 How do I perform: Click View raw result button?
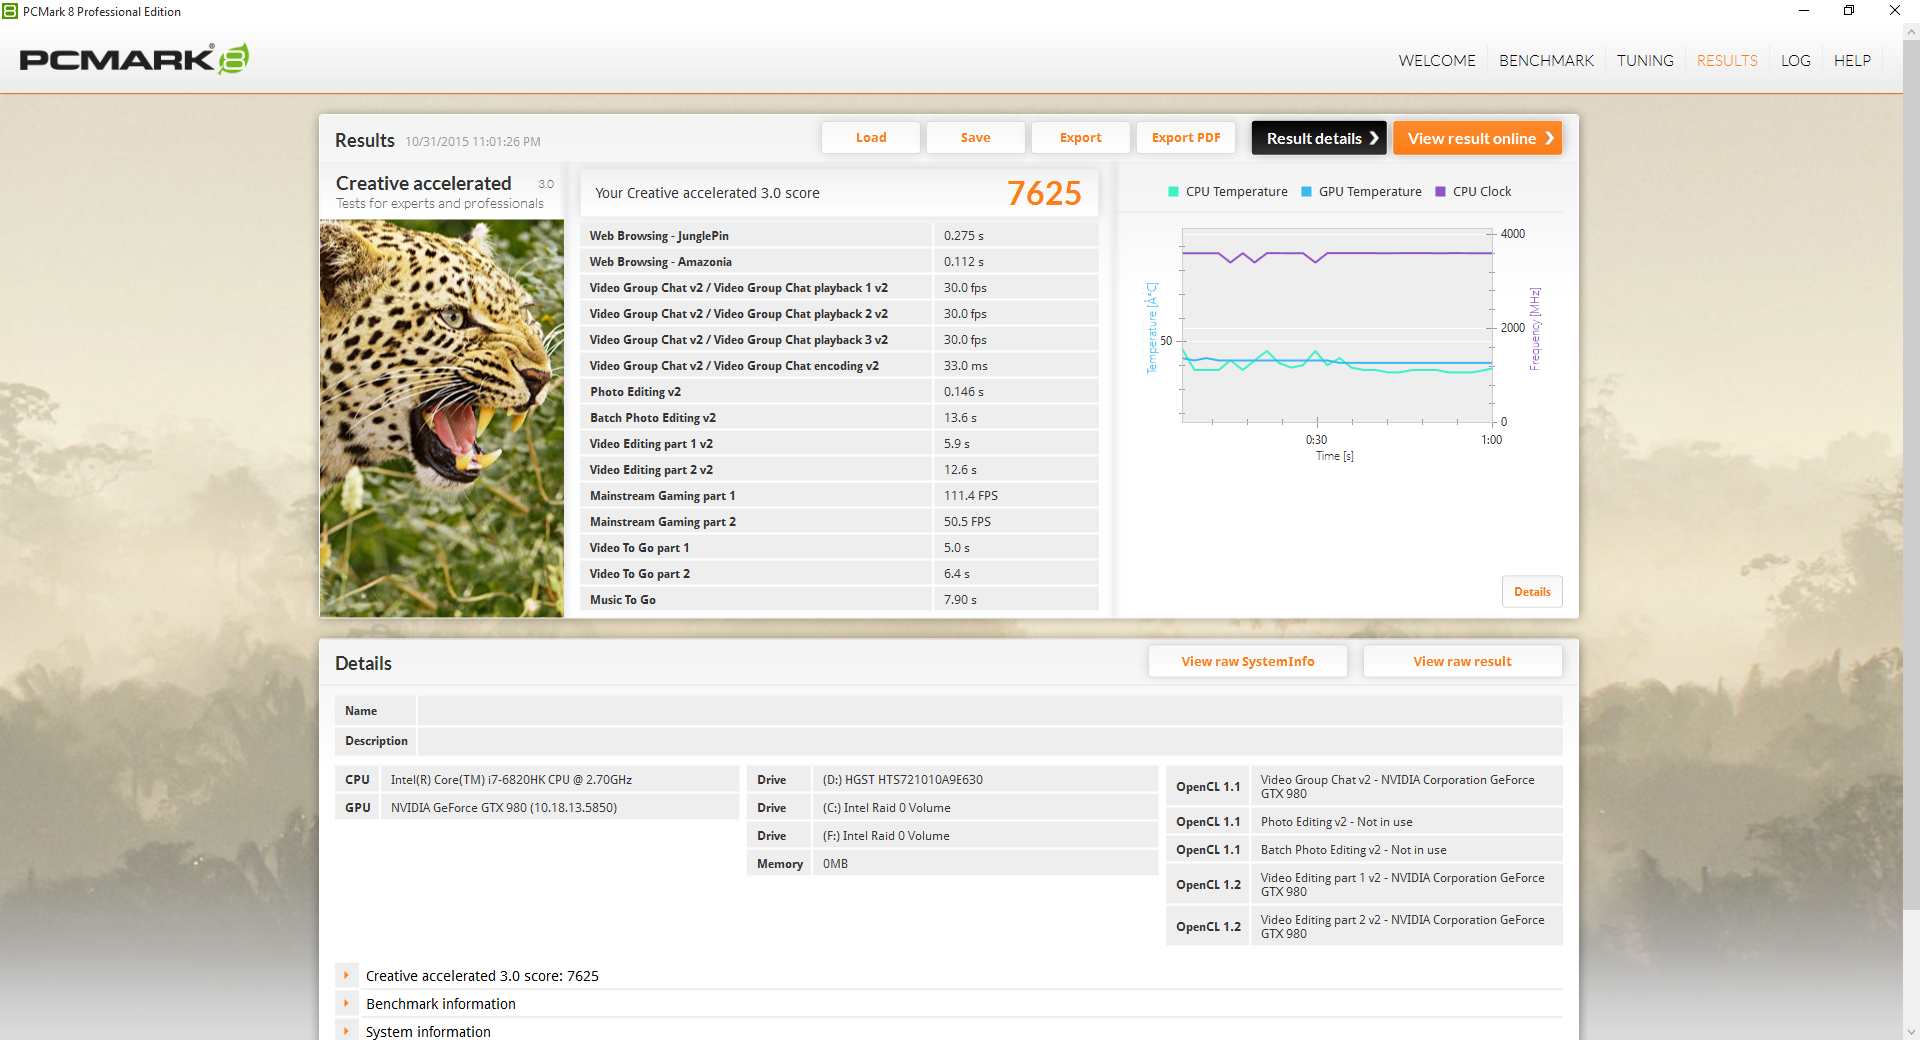click(1462, 661)
